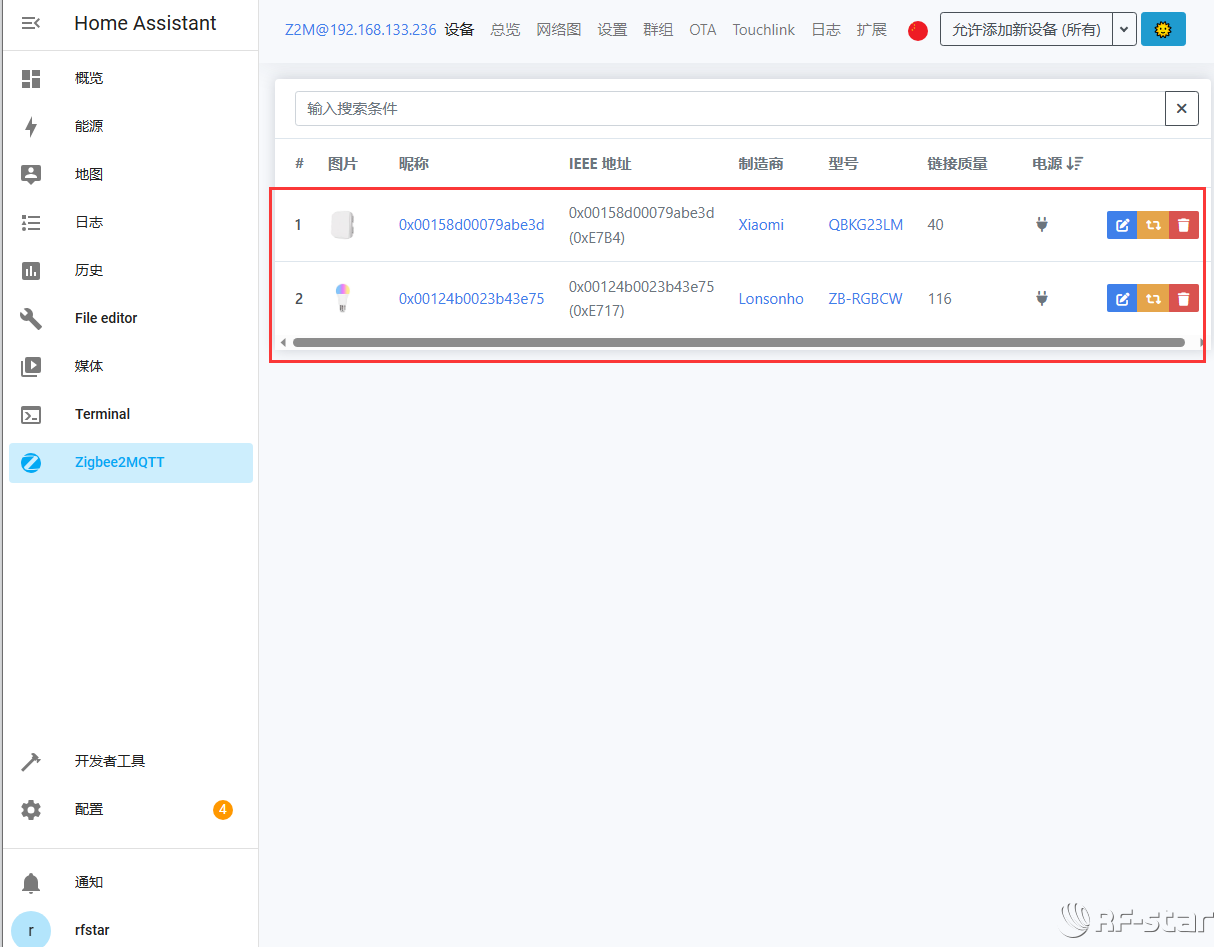Click the 地图 map sidebar icon
Viewport: 1214px width, 947px height.
coord(30,174)
